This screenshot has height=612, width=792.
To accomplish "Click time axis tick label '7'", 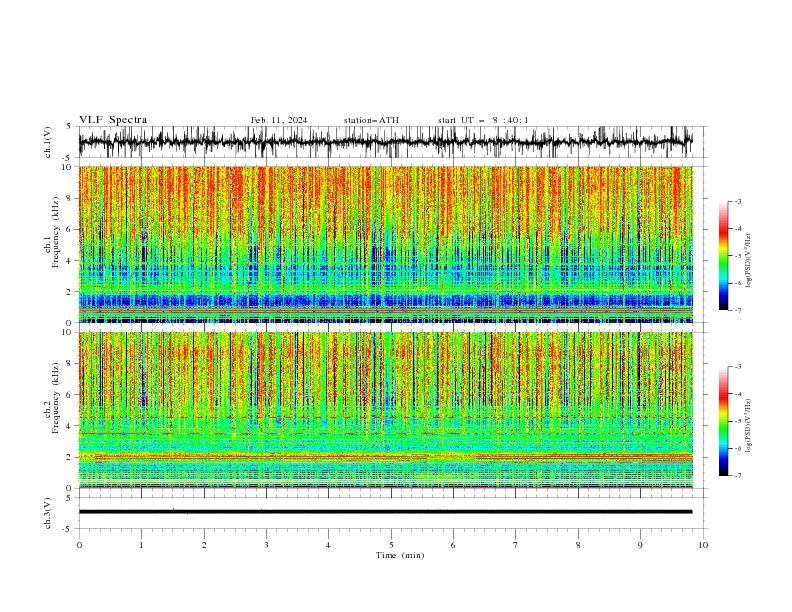I will click(x=516, y=545).
